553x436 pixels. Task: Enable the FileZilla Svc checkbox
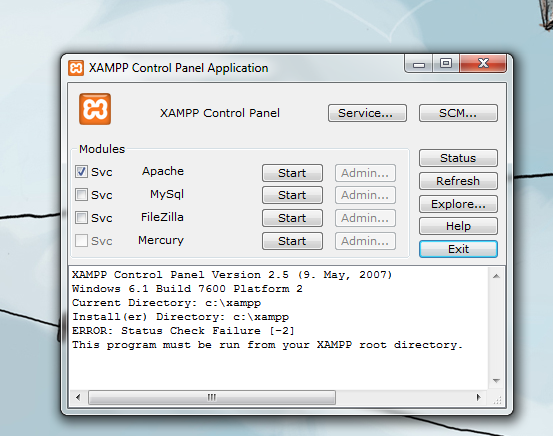pos(81,217)
